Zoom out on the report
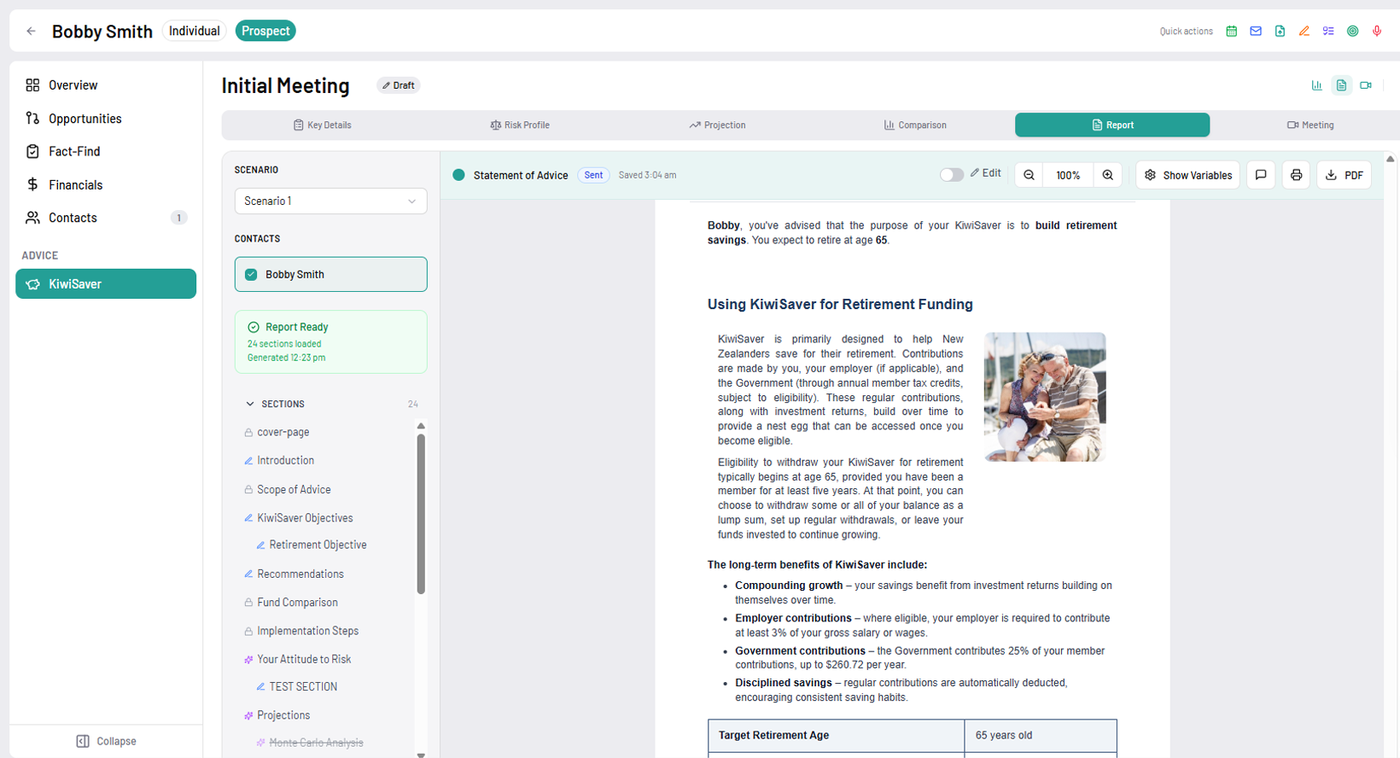1400x758 pixels. (x=1029, y=175)
